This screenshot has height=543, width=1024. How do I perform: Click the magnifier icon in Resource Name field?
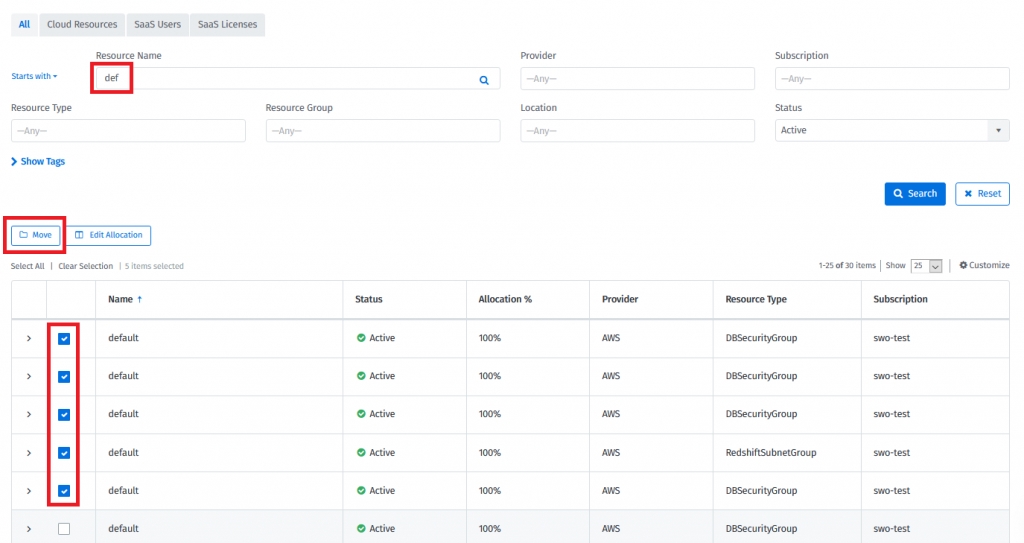[x=484, y=79]
